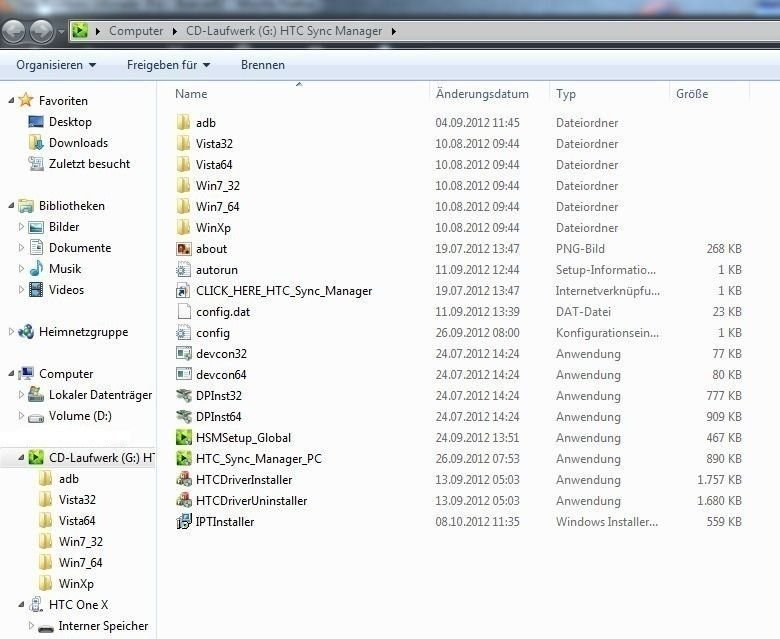Collapse the CD-Laufwerk (G:) tree node
The width and height of the screenshot is (780, 639).
click(21, 457)
